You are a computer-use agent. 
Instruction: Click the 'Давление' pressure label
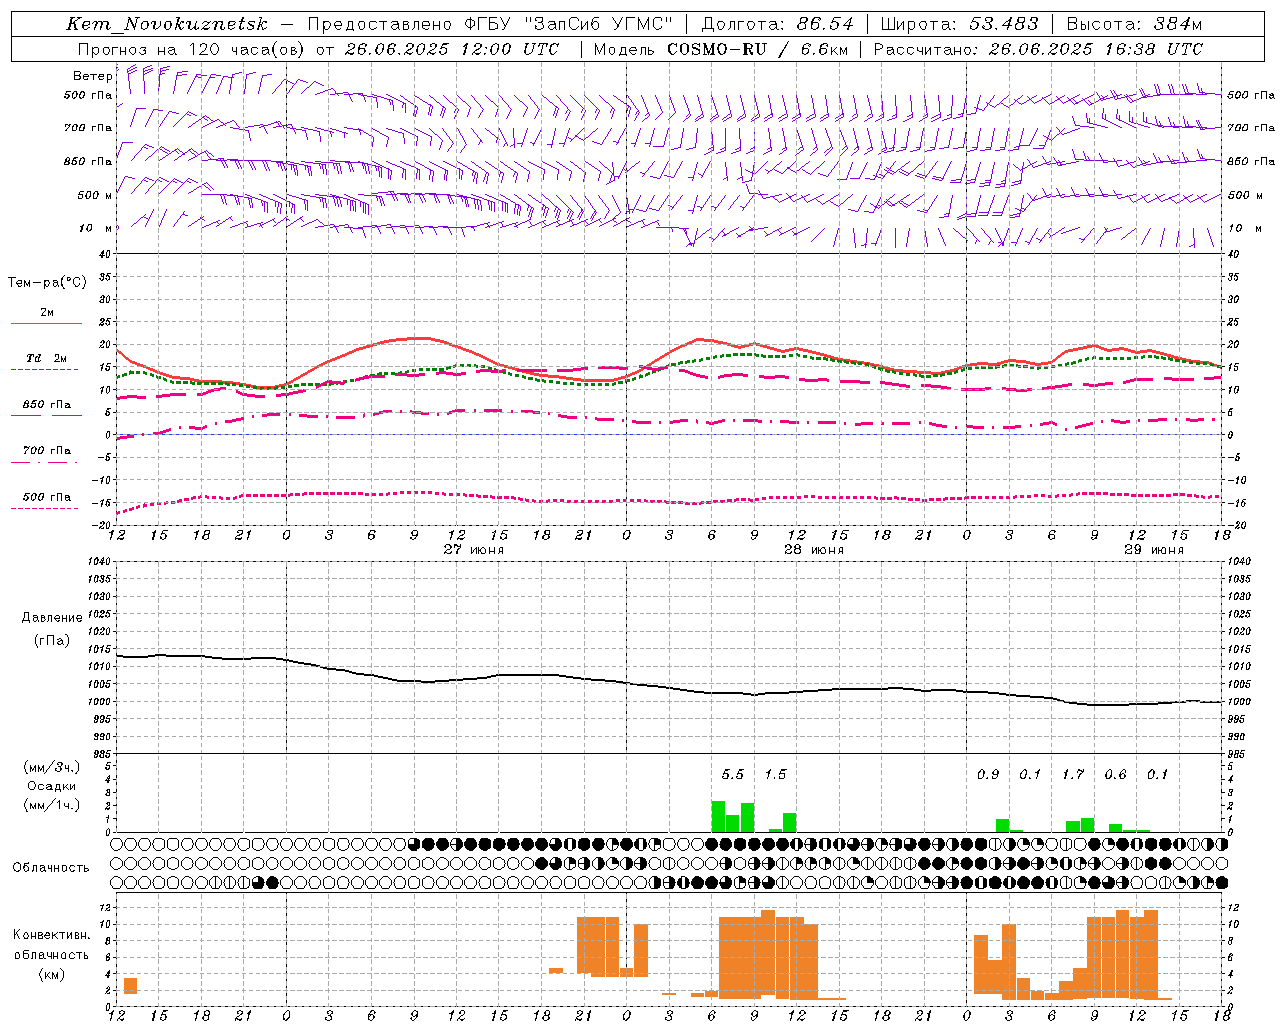[52, 618]
